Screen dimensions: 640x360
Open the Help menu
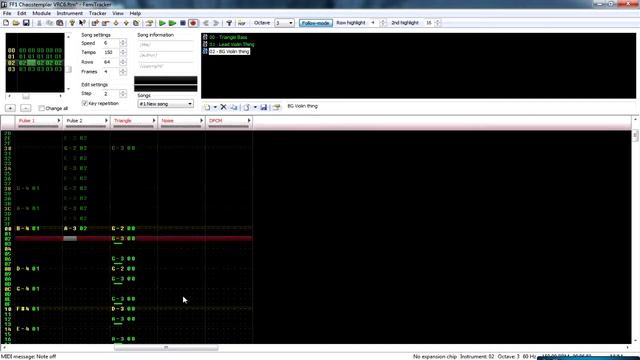coord(135,13)
